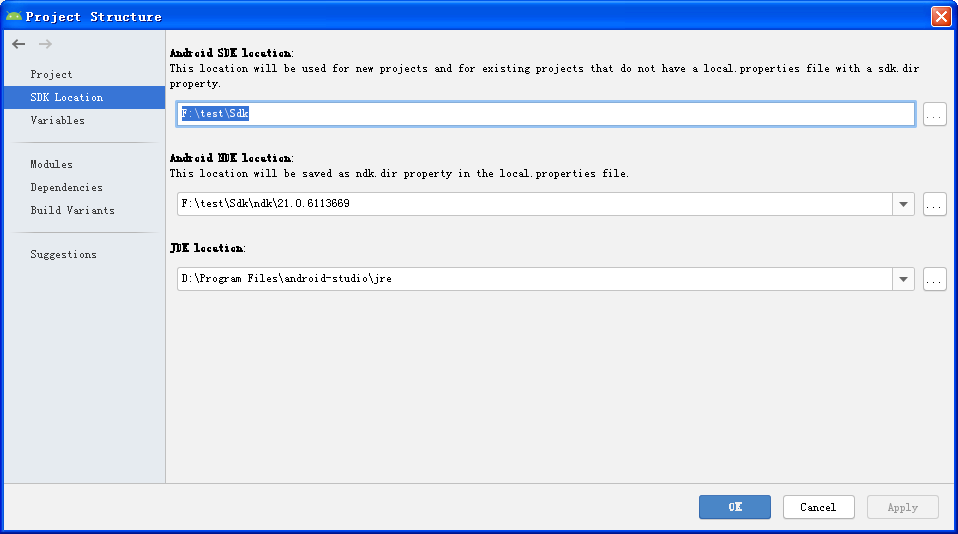958x534 pixels.
Task: Focus the Android SDK location text field
Action: click(x=546, y=114)
